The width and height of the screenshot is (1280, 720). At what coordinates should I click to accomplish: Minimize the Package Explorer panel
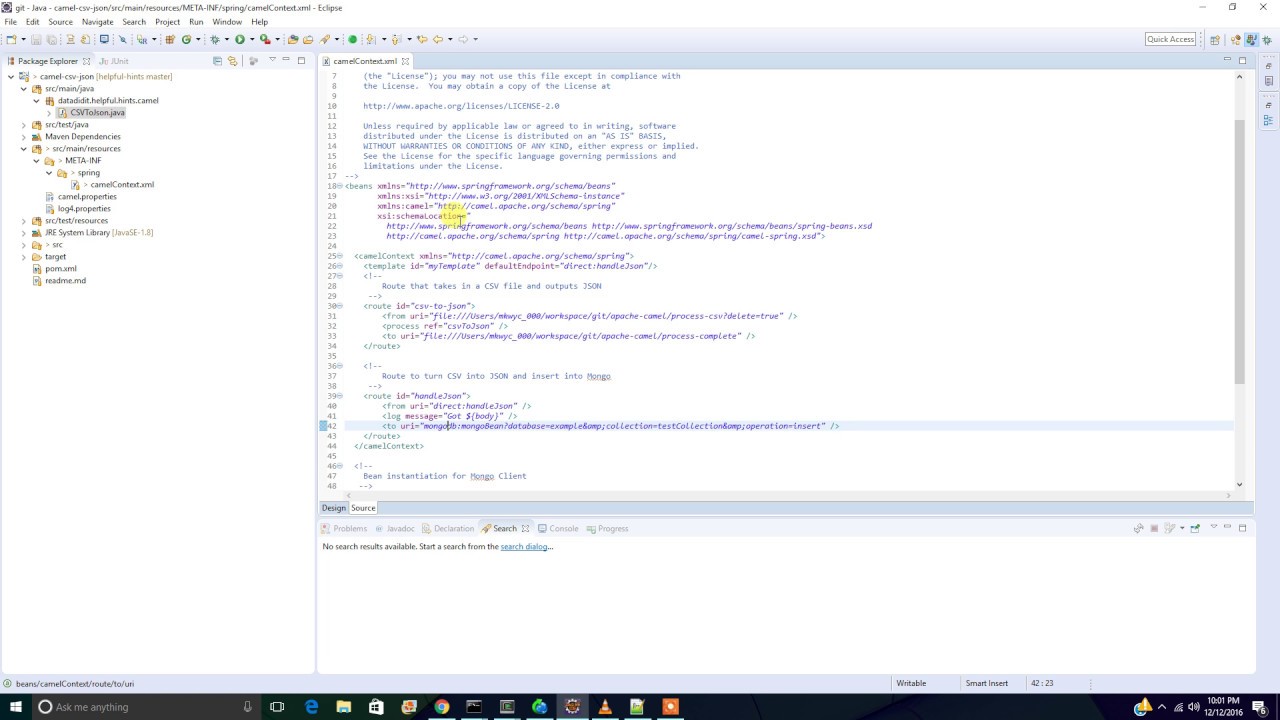click(x=286, y=61)
